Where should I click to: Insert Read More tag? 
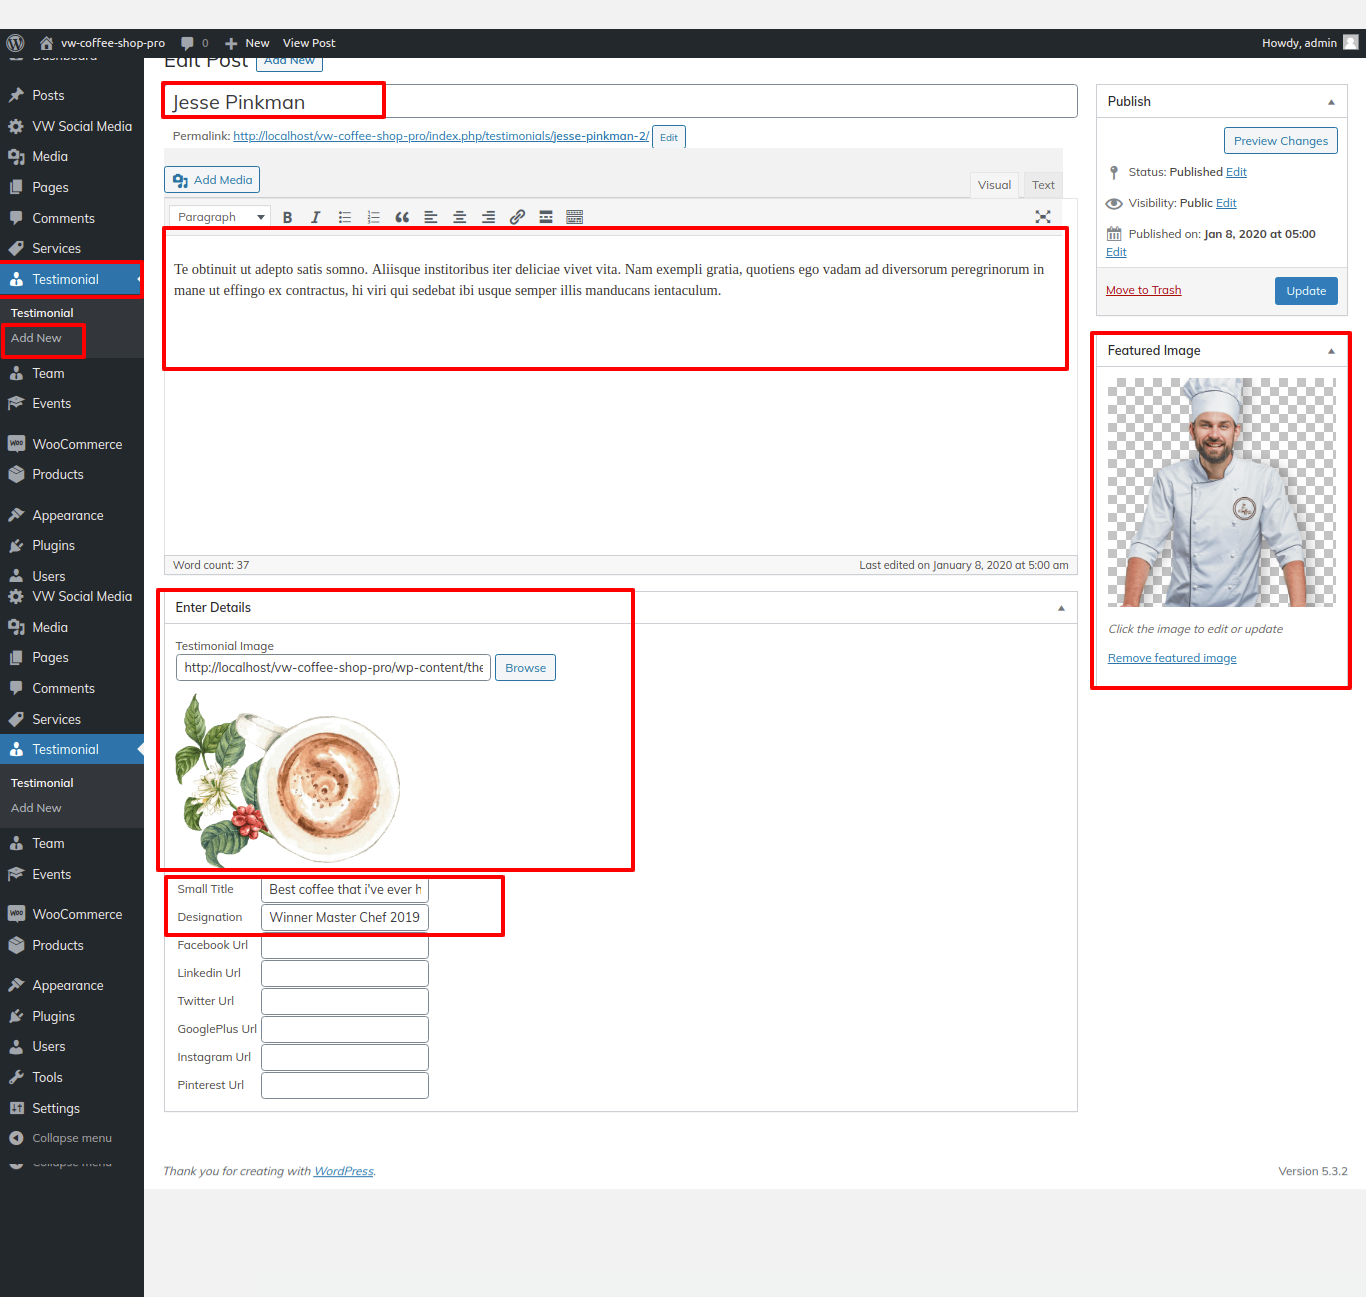click(546, 217)
